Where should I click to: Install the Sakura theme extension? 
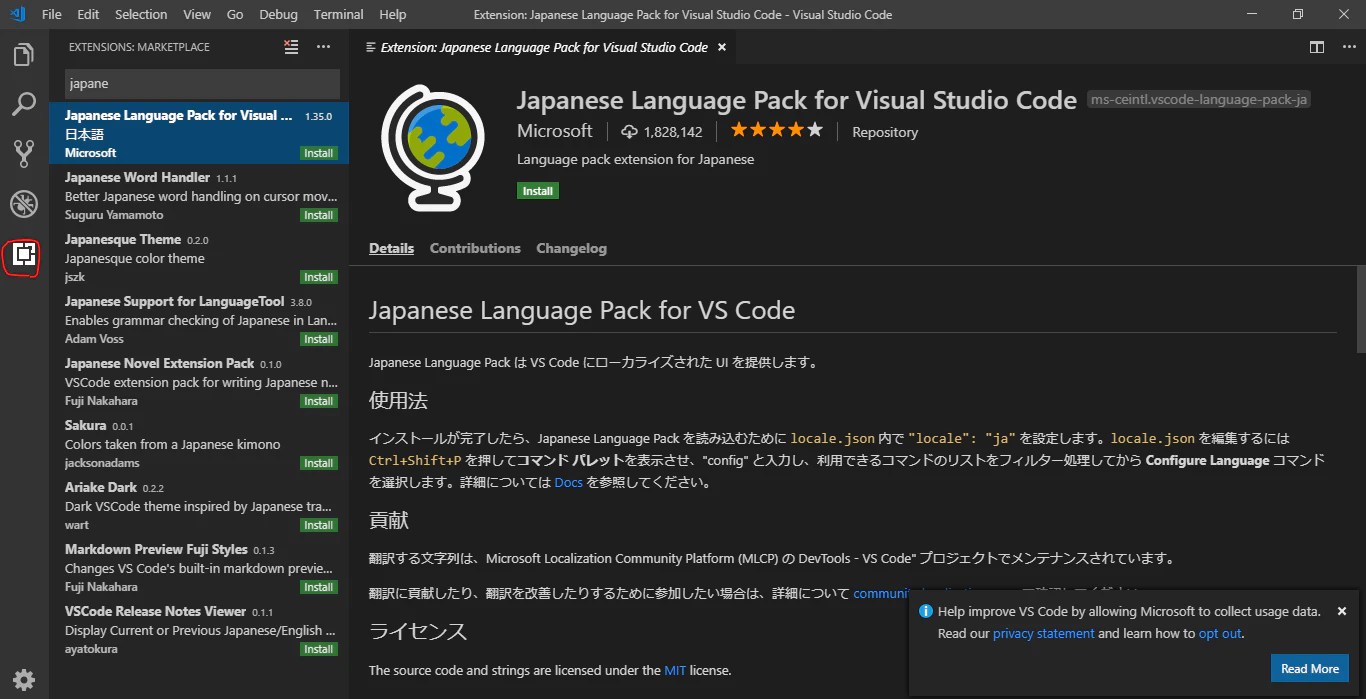point(319,463)
